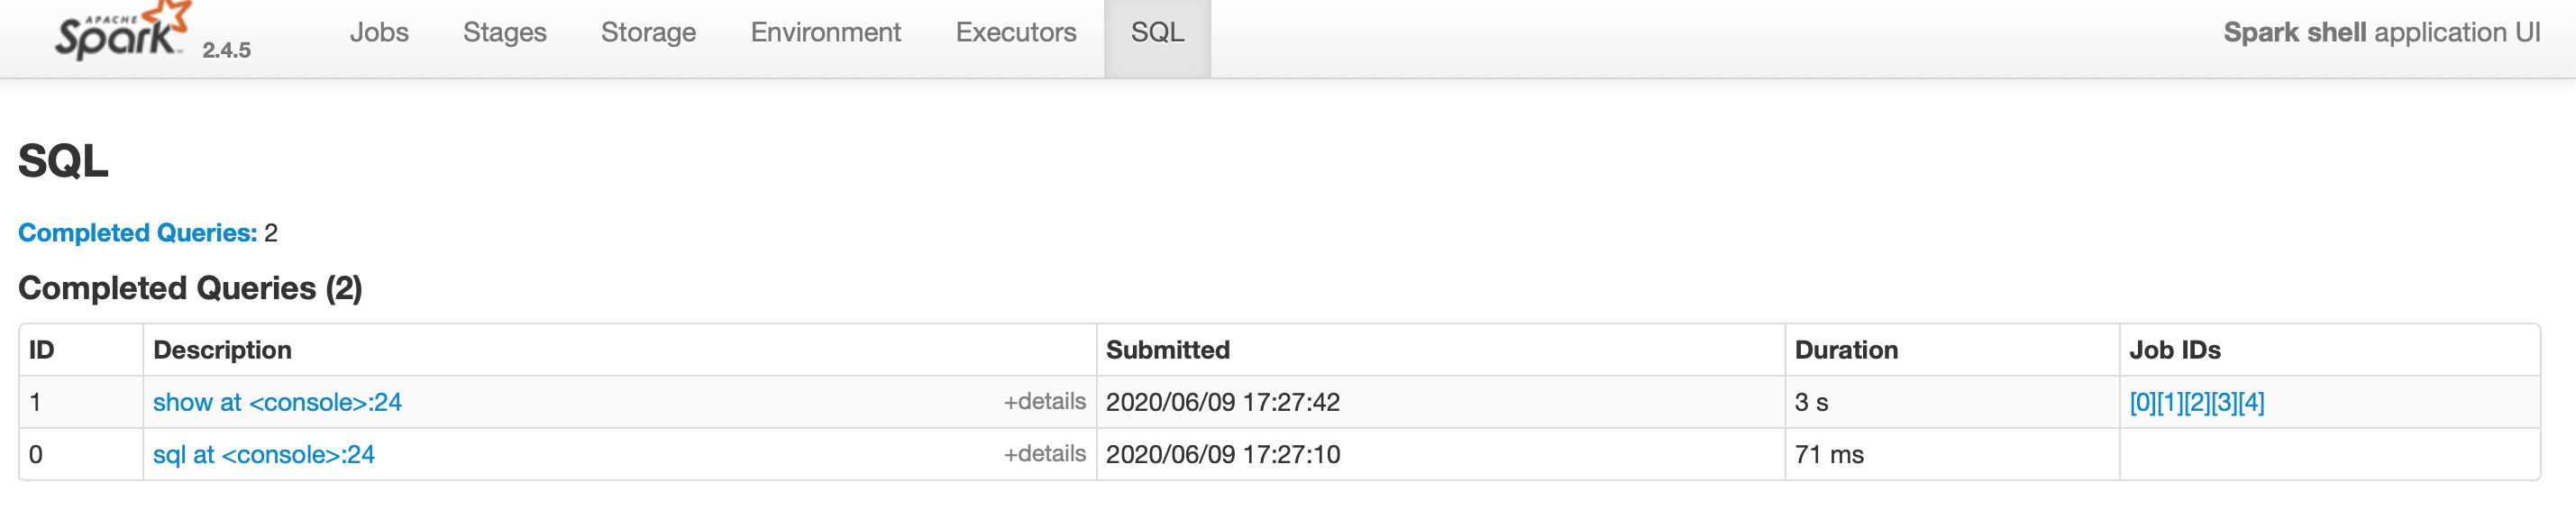The height and width of the screenshot is (528, 2576).
Task: Open query description 'show at <console>:24'
Action: coord(278,401)
